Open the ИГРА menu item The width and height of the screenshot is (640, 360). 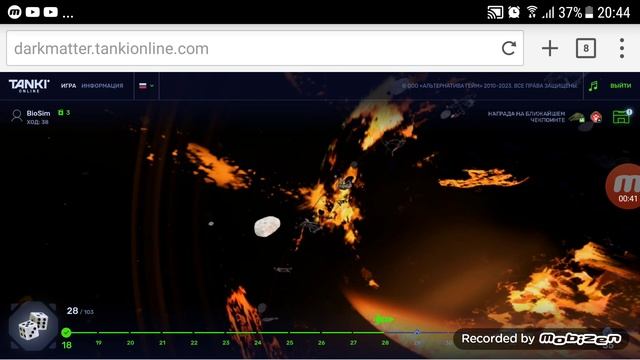(68, 86)
